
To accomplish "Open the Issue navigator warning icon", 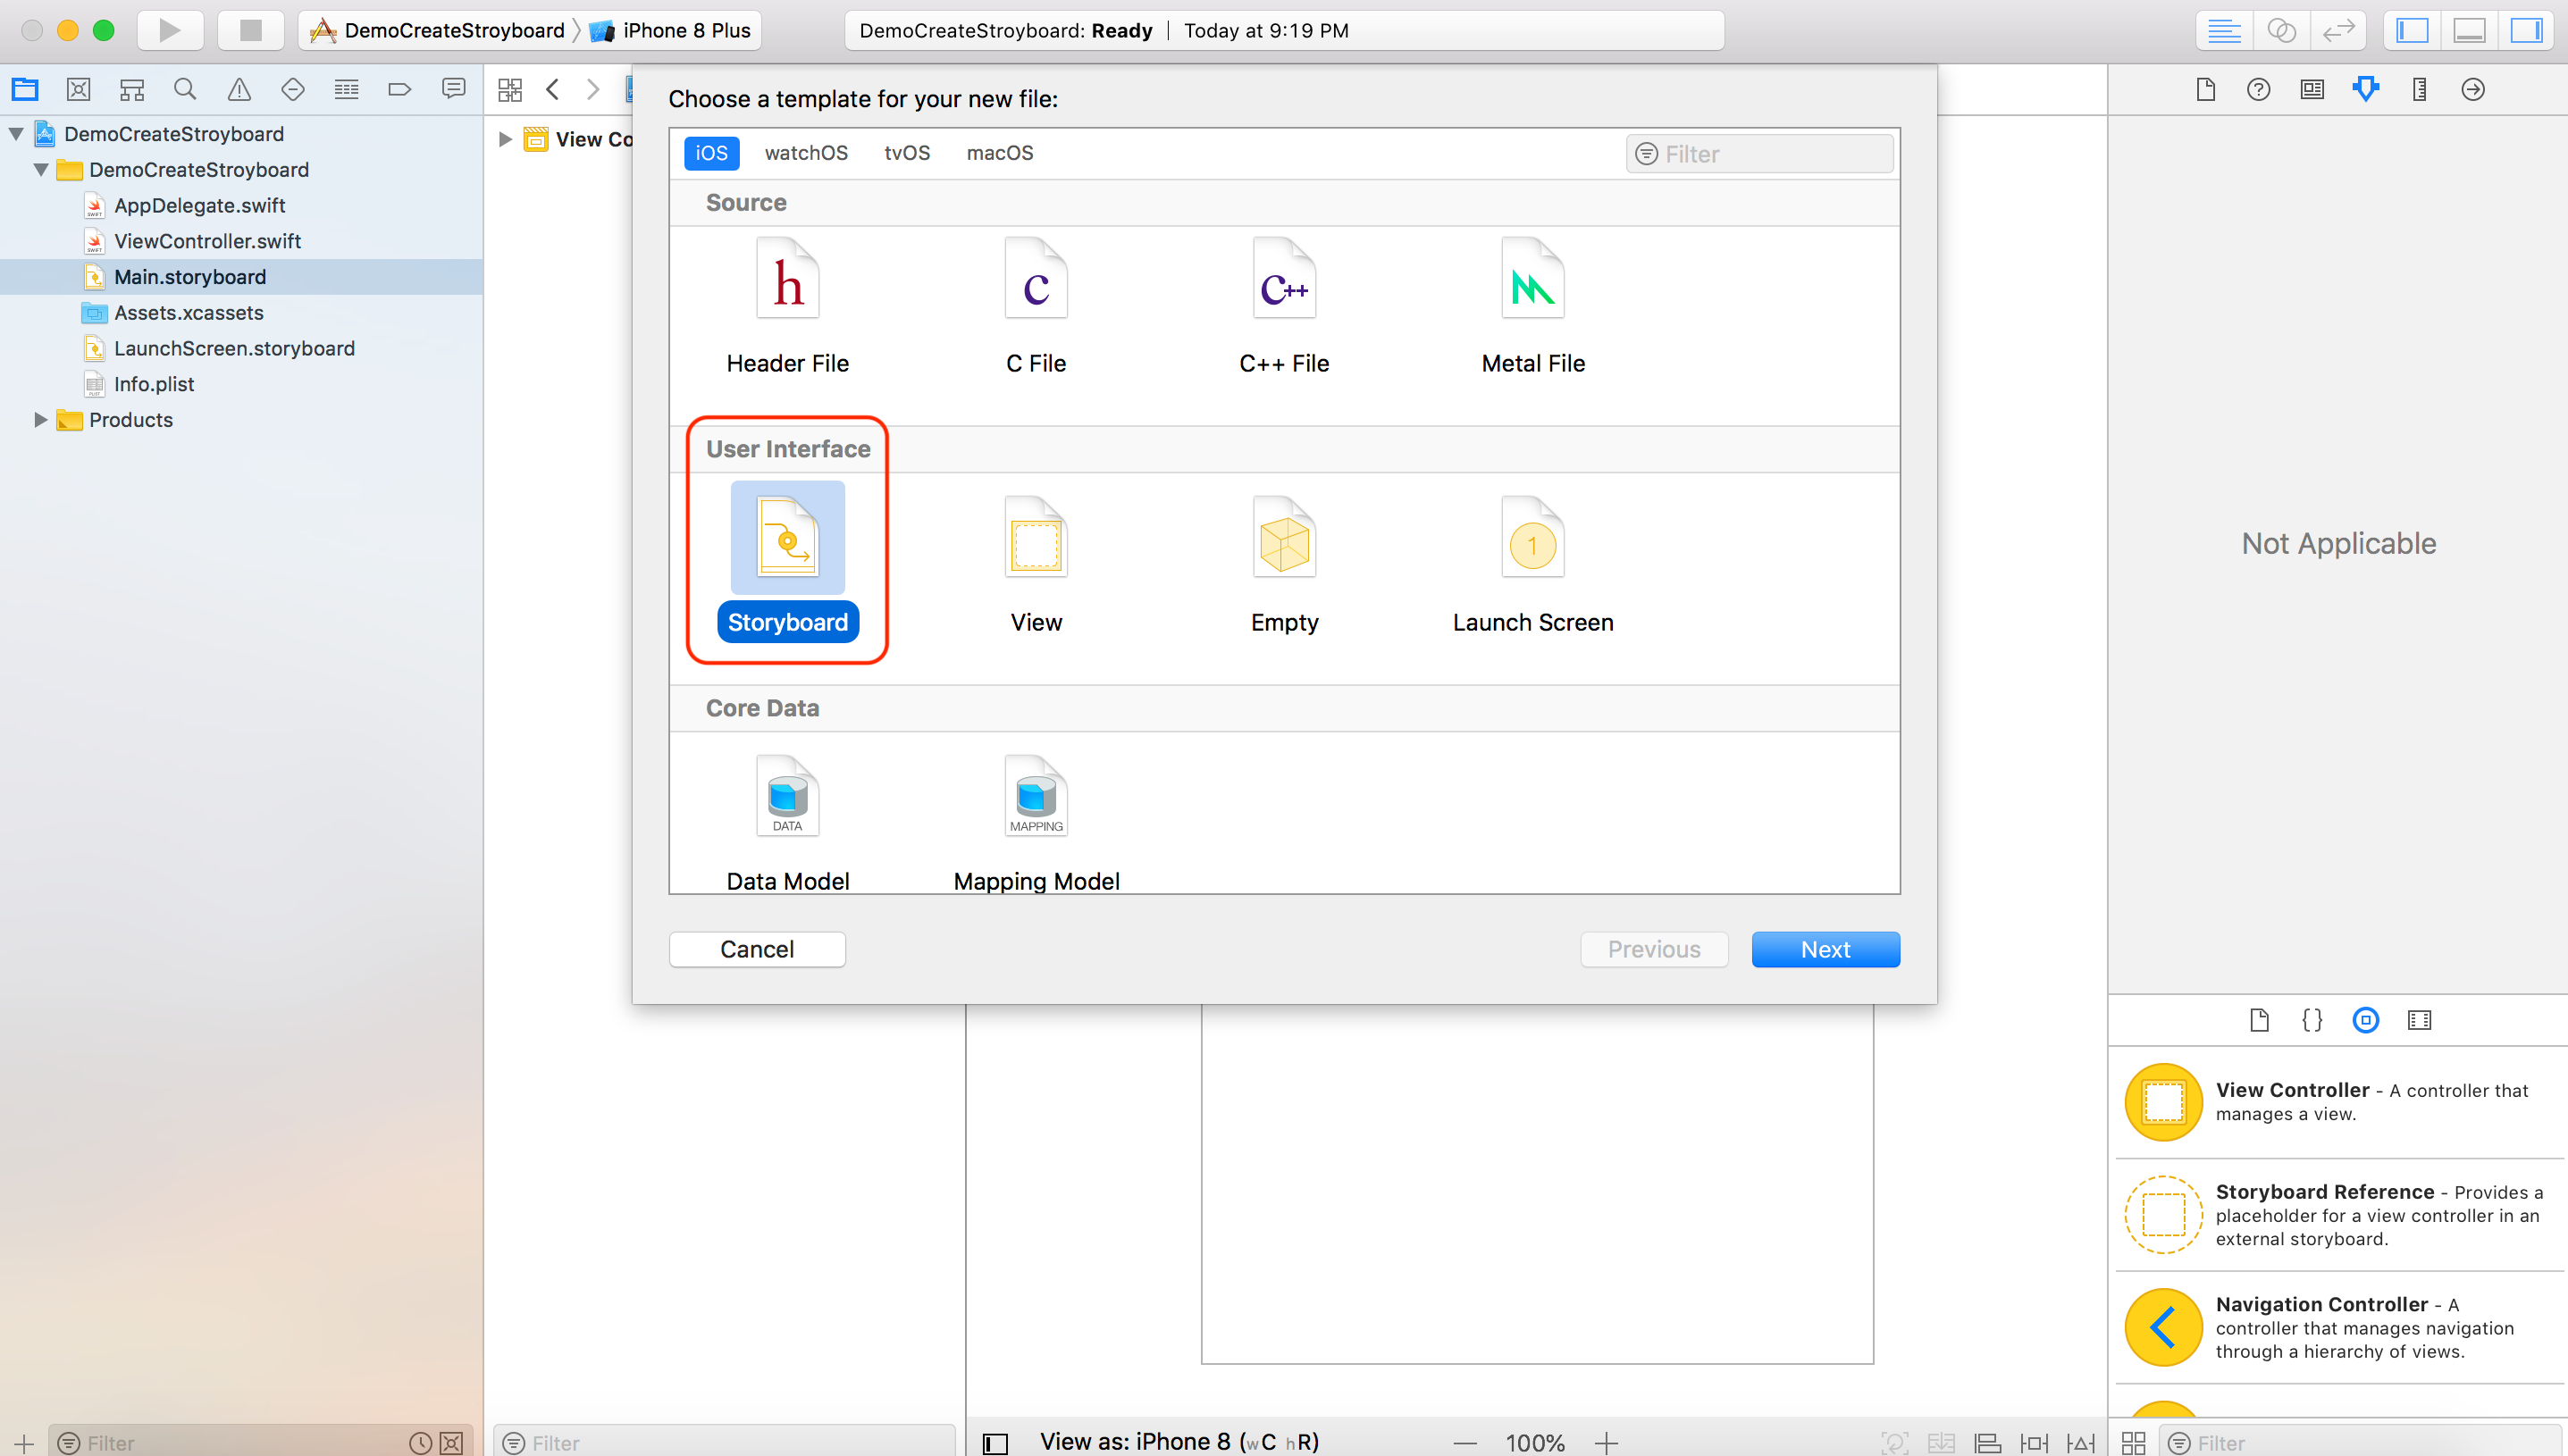I will click(239, 89).
